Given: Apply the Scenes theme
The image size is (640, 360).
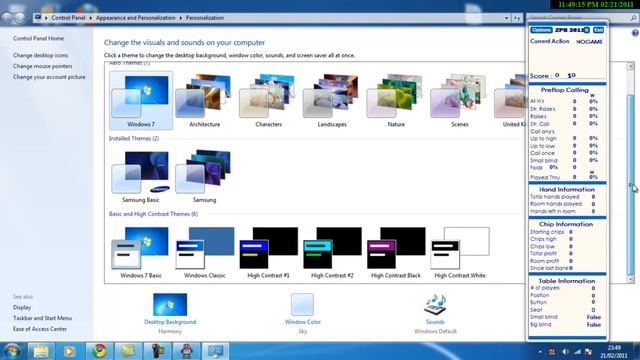Looking at the screenshot, I should click(459, 100).
